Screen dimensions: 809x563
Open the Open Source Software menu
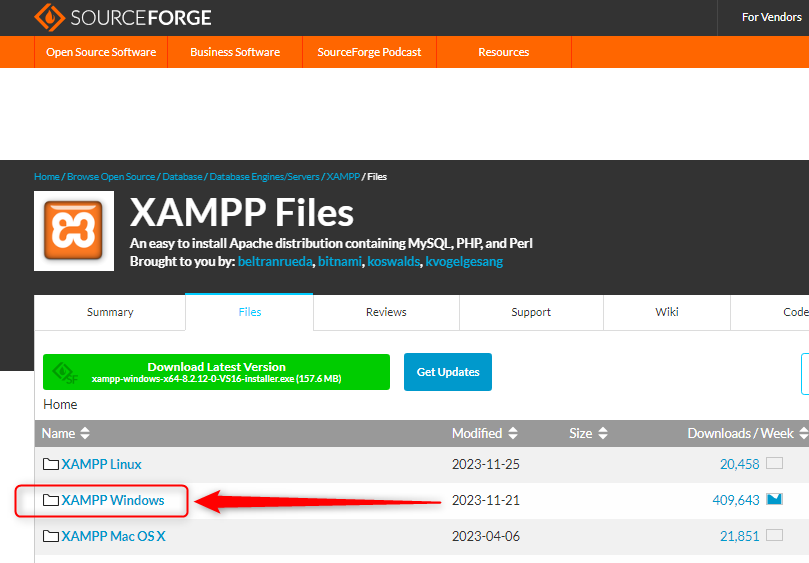coord(101,52)
